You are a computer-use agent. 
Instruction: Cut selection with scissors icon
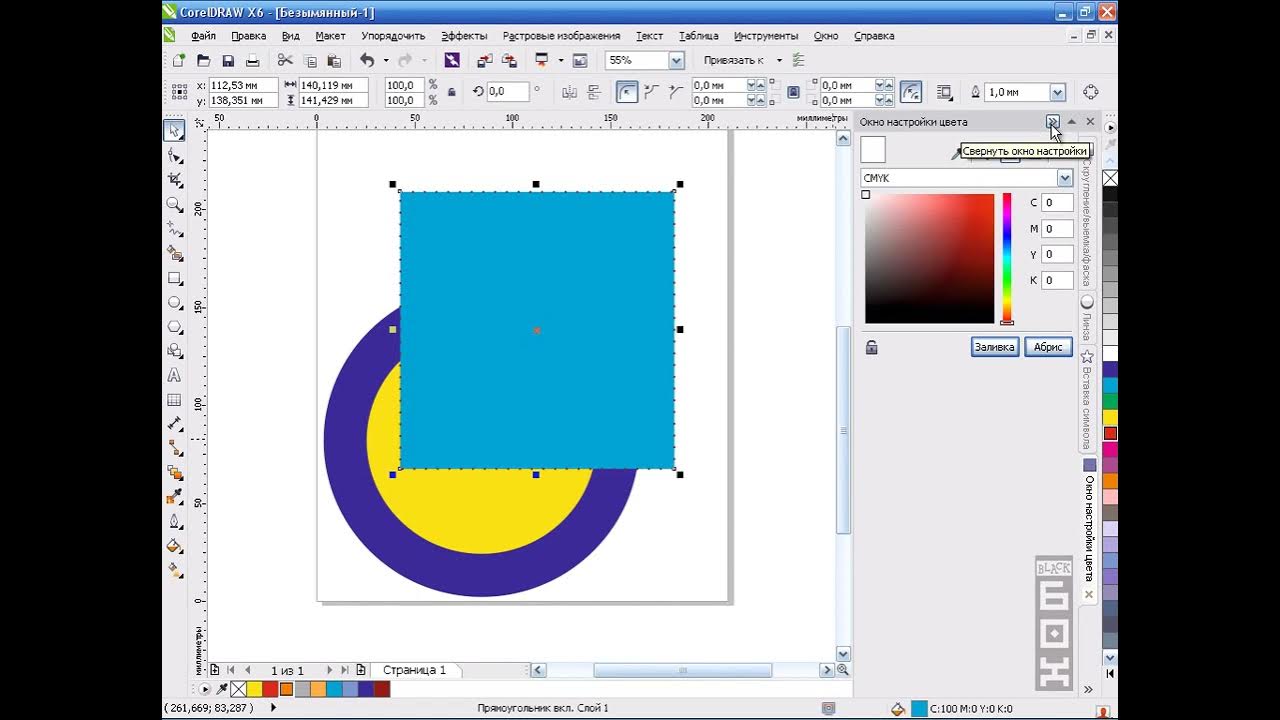[285, 60]
